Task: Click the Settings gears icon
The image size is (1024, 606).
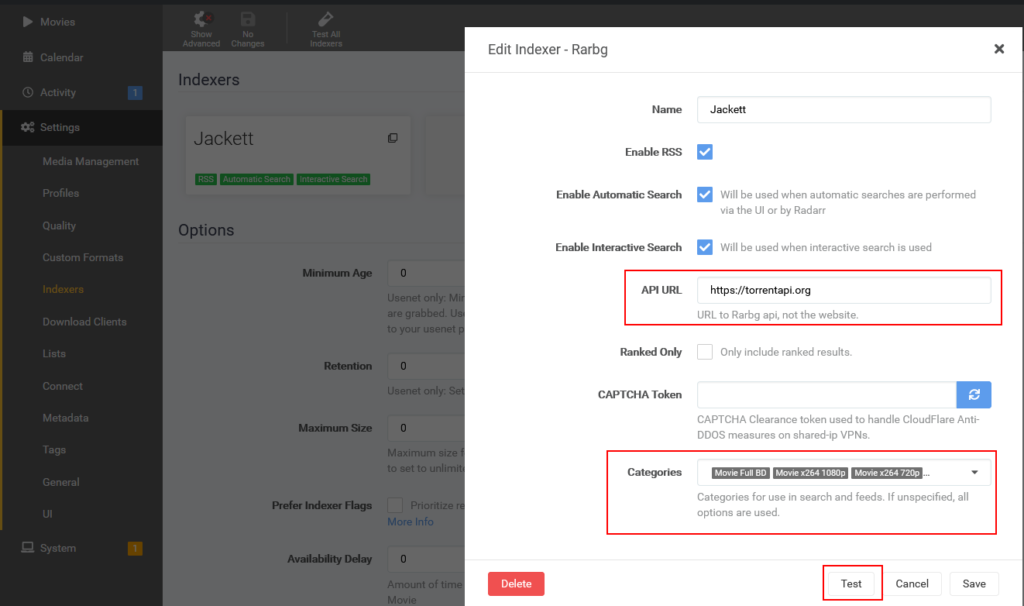Action: pos(27,127)
